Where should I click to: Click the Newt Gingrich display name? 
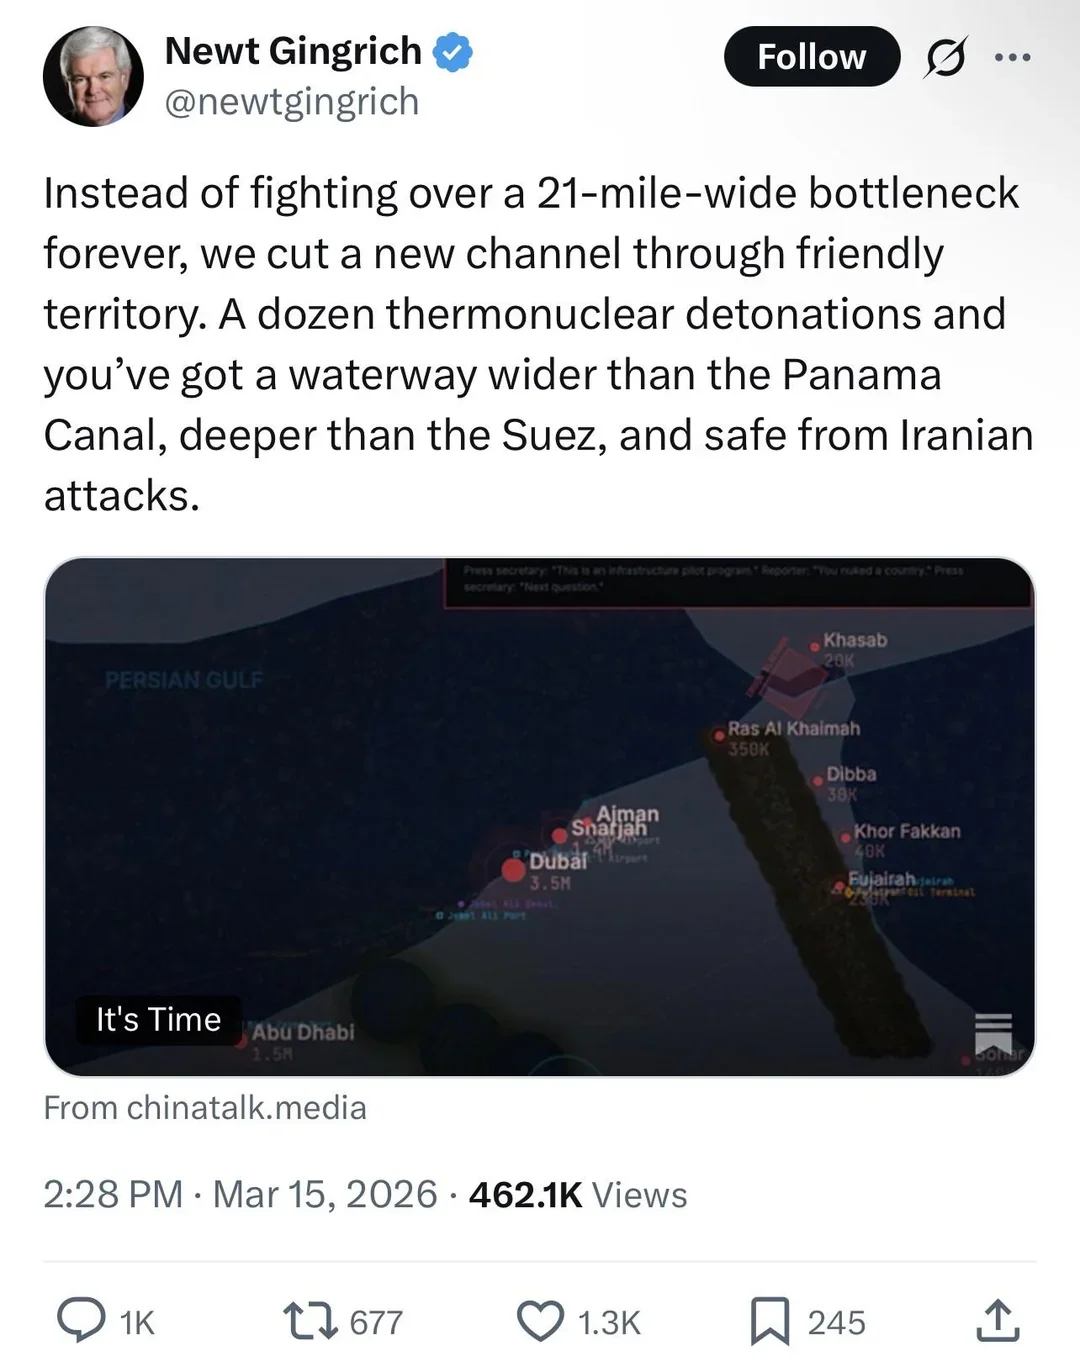(x=293, y=51)
